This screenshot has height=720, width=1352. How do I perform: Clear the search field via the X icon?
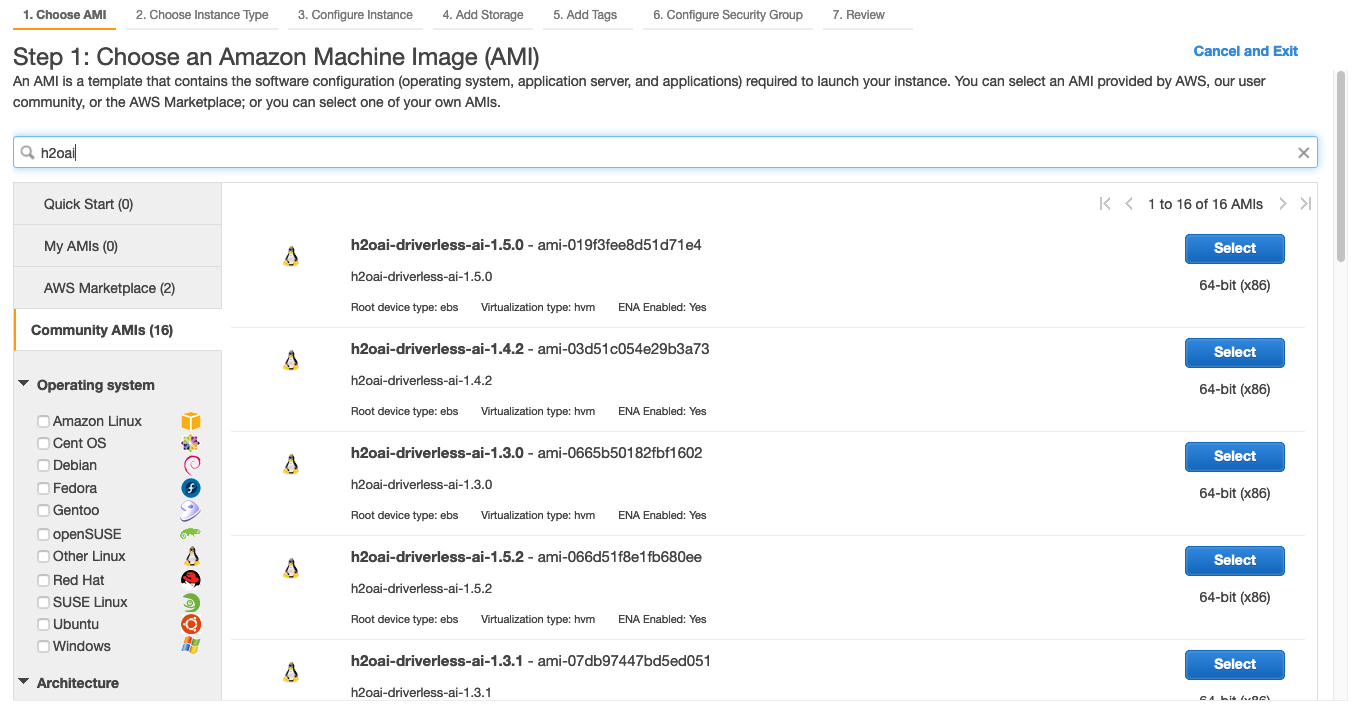(1303, 152)
